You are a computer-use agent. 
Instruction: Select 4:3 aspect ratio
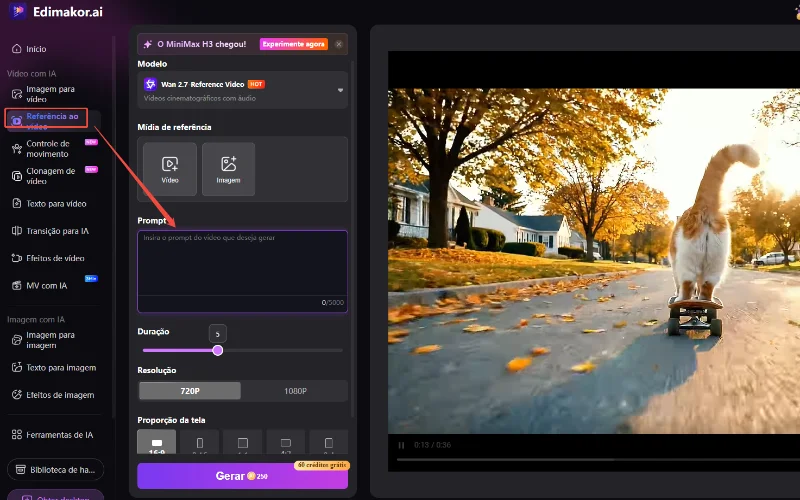286,442
